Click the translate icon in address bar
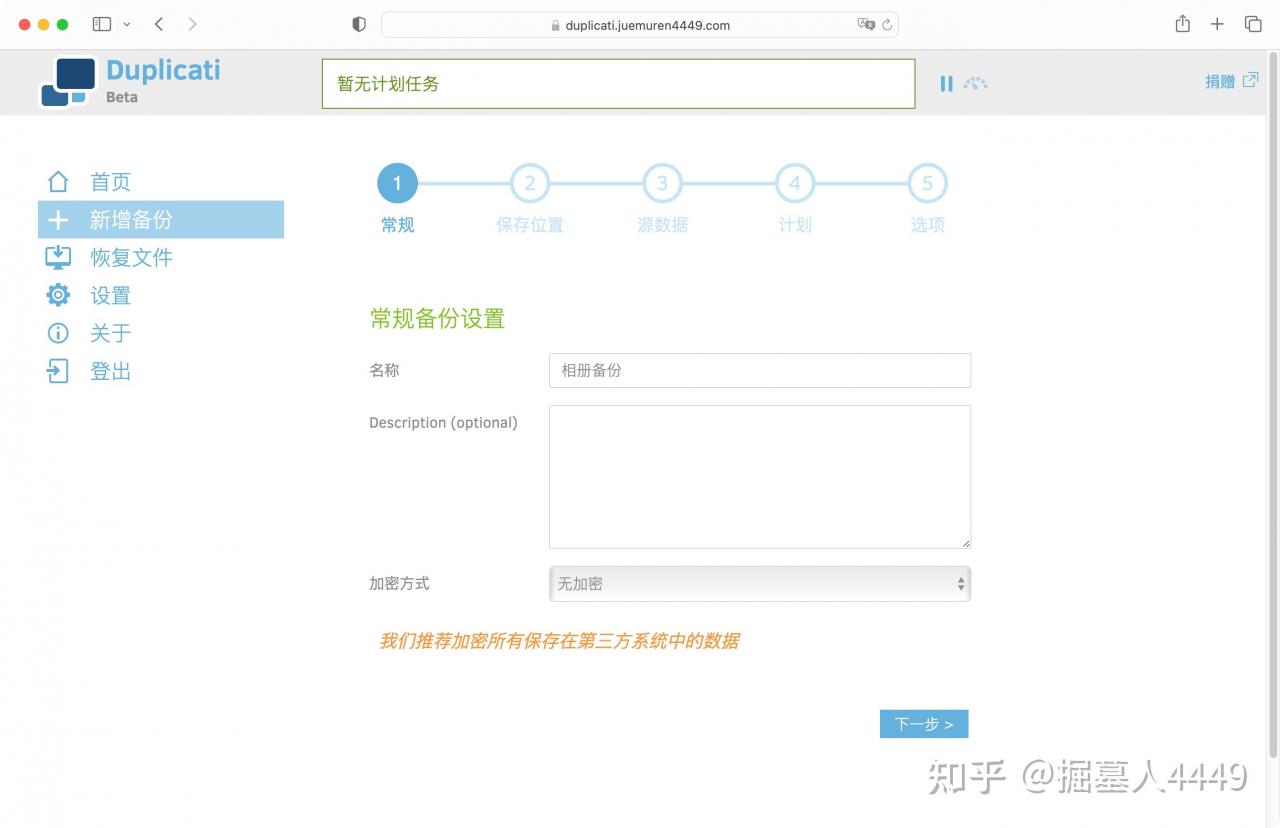The height and width of the screenshot is (828, 1280). pyautogui.click(x=866, y=25)
